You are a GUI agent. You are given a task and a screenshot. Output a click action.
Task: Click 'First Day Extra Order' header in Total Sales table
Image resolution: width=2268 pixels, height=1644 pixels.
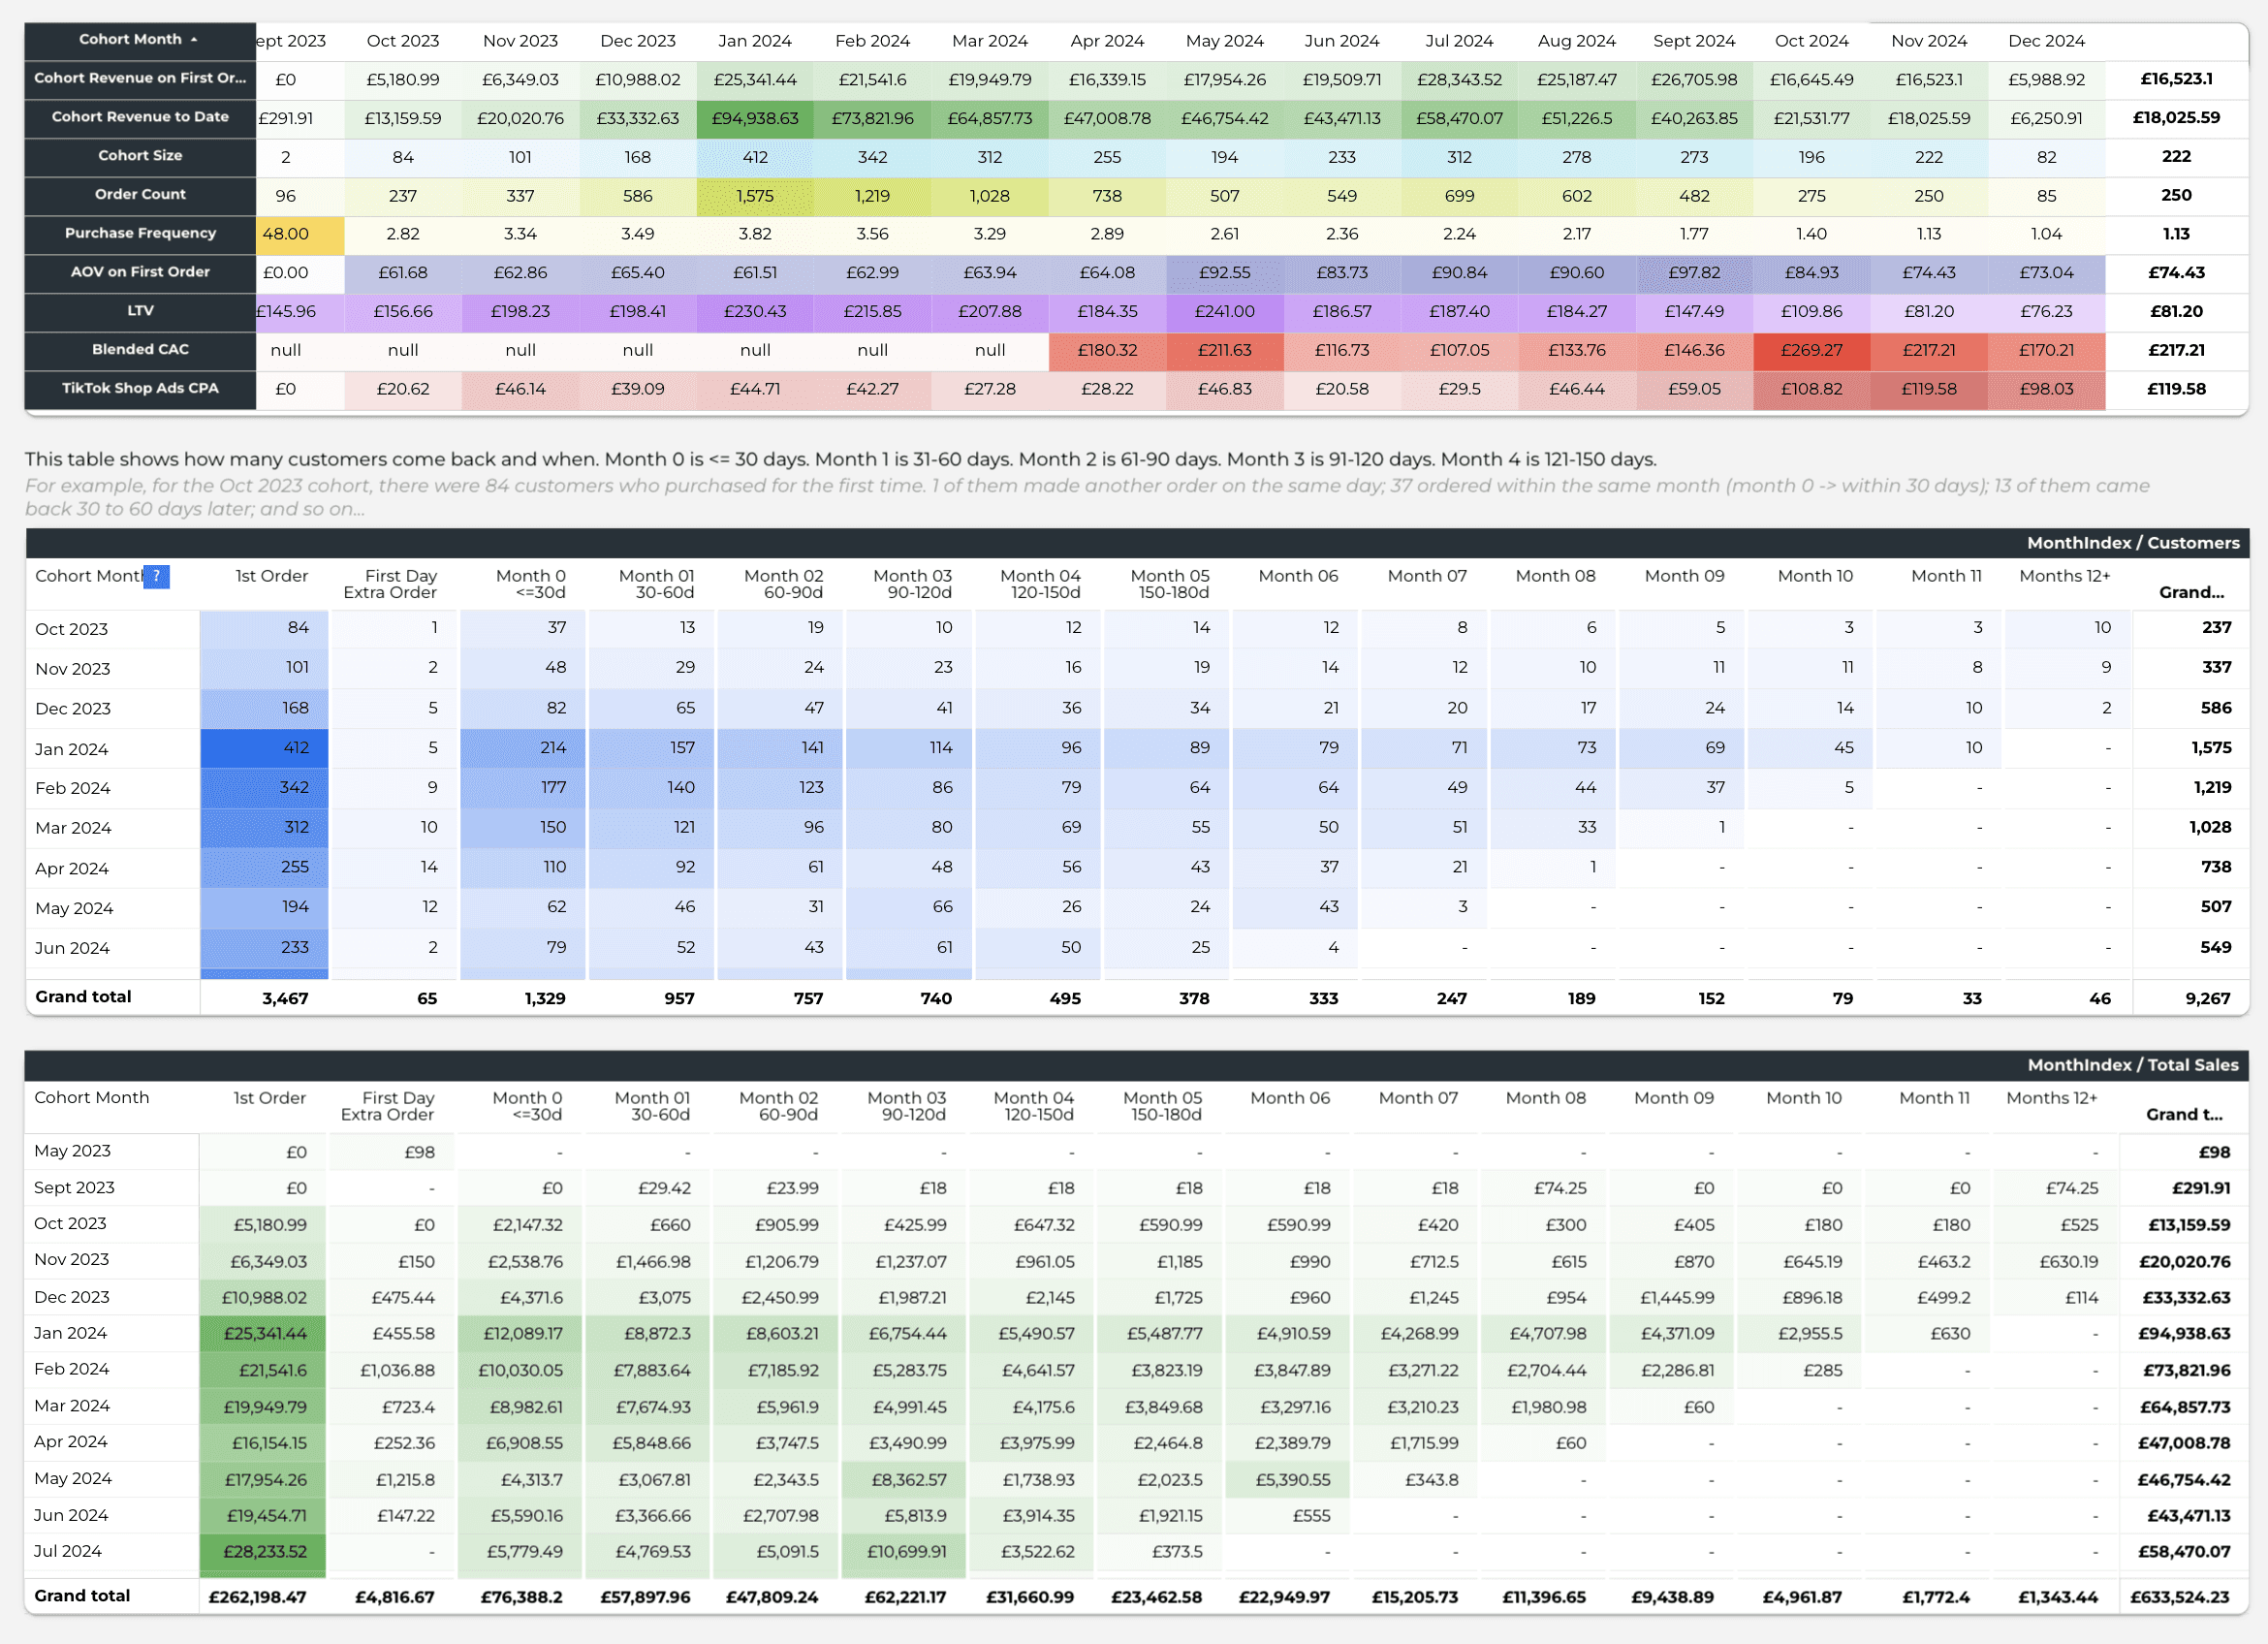coord(388,1106)
